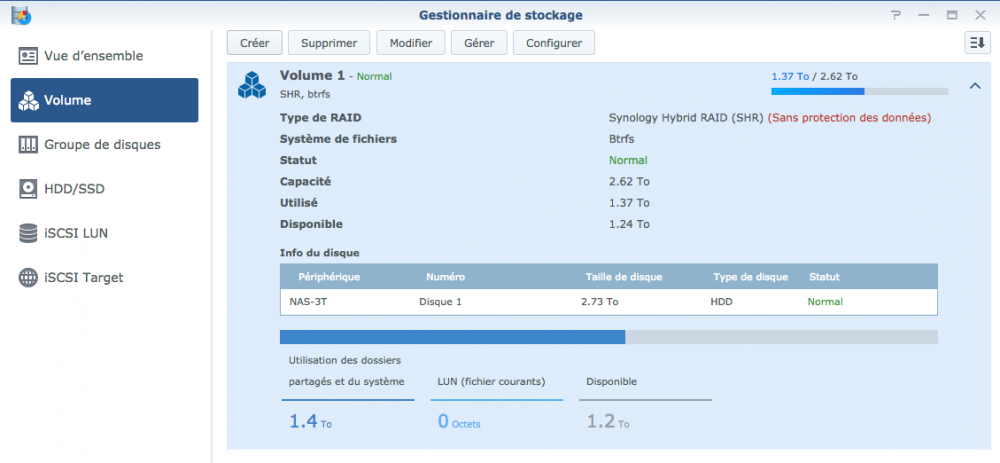Open the sort order icon button
Image resolution: width=1000 pixels, height=463 pixels.
[x=977, y=43]
